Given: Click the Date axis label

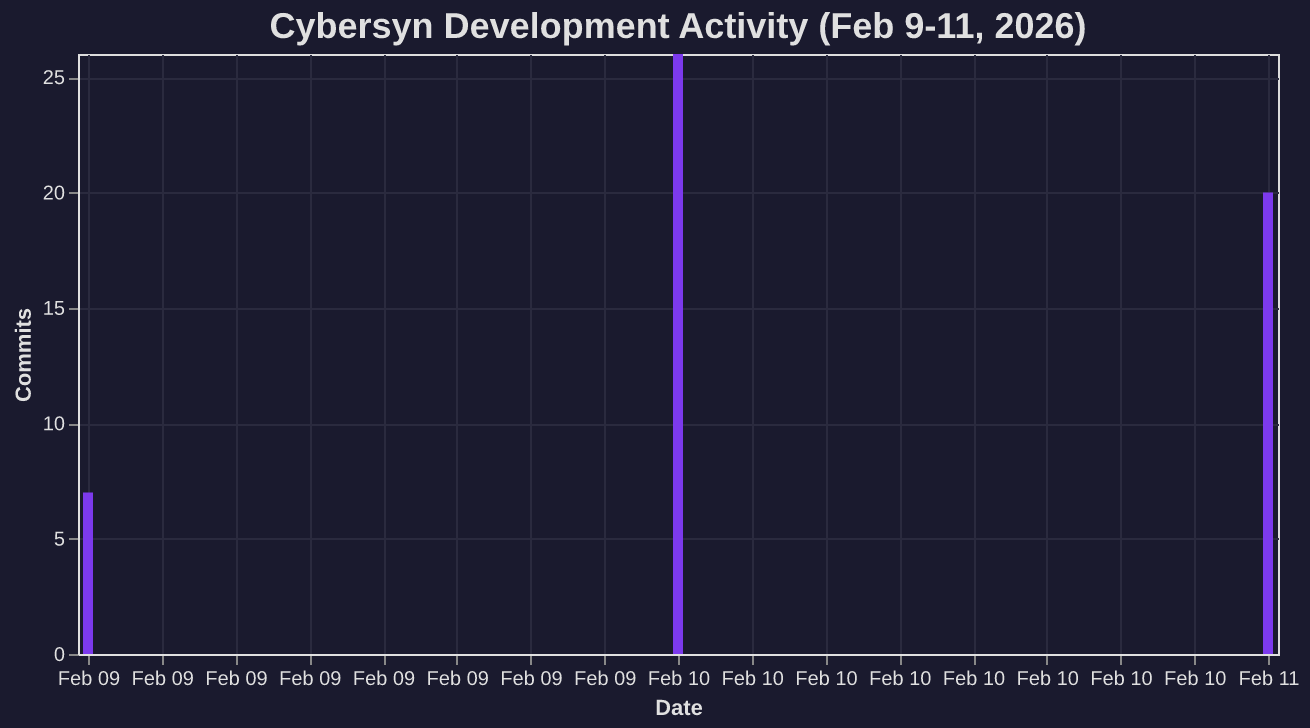Looking at the screenshot, I should pyautogui.click(x=679, y=707).
